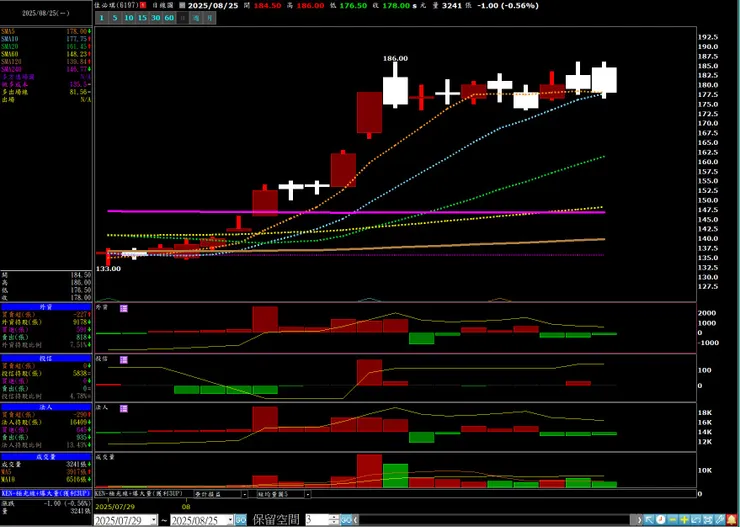The width and height of the screenshot is (740, 527).
Task: Open the start date 2025/07/29 dropdown
Action: [153, 520]
